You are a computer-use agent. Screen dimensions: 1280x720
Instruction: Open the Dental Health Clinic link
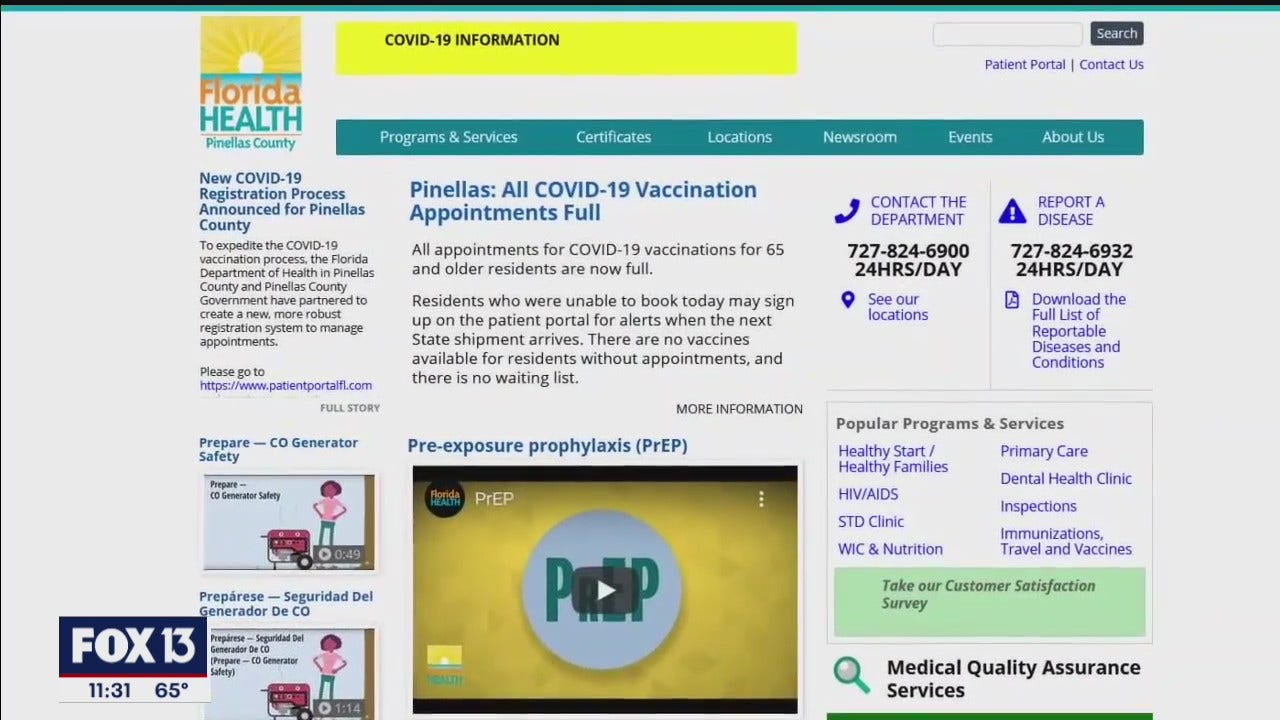point(1065,479)
